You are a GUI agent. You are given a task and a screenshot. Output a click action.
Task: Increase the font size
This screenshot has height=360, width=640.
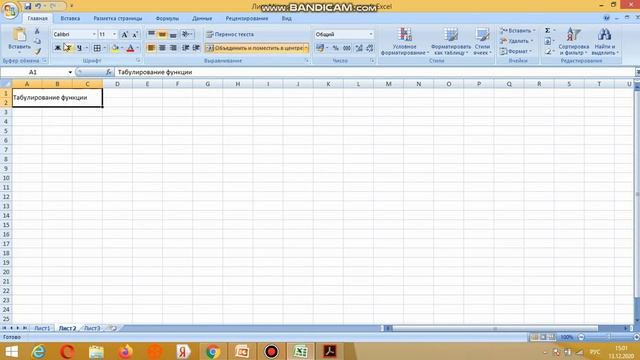(x=125, y=35)
